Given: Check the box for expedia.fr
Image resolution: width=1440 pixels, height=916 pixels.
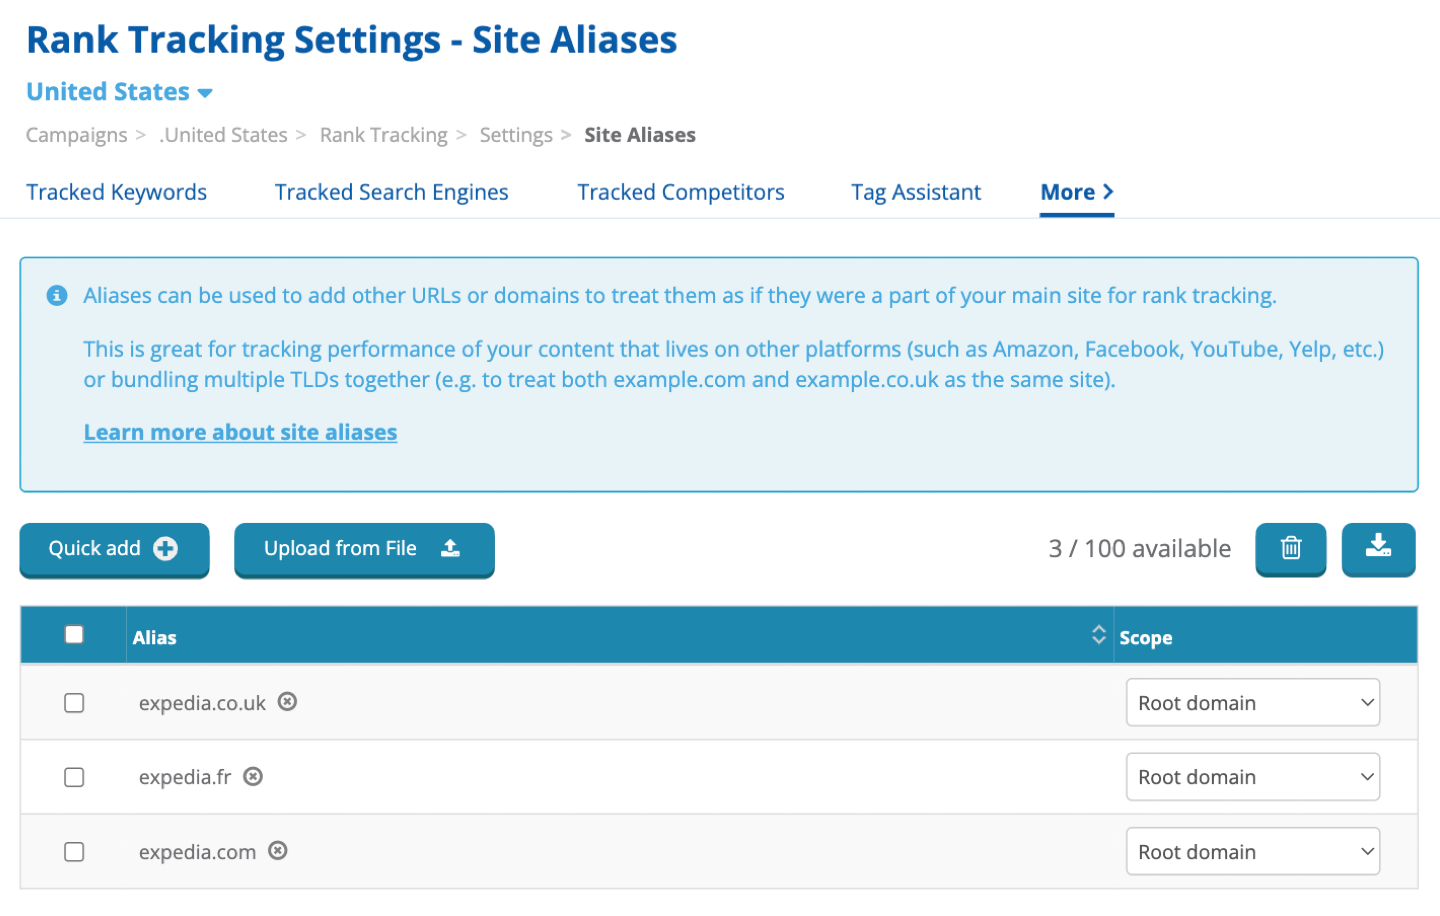Looking at the screenshot, I should click(74, 777).
